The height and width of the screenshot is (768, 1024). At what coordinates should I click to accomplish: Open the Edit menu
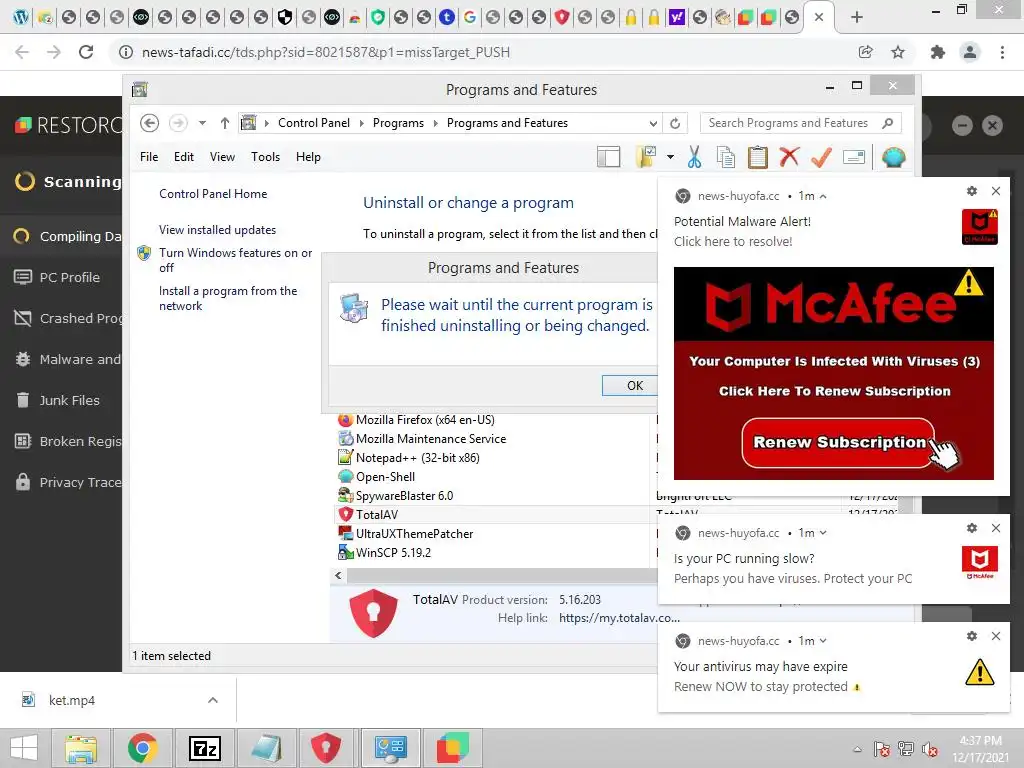click(x=184, y=157)
